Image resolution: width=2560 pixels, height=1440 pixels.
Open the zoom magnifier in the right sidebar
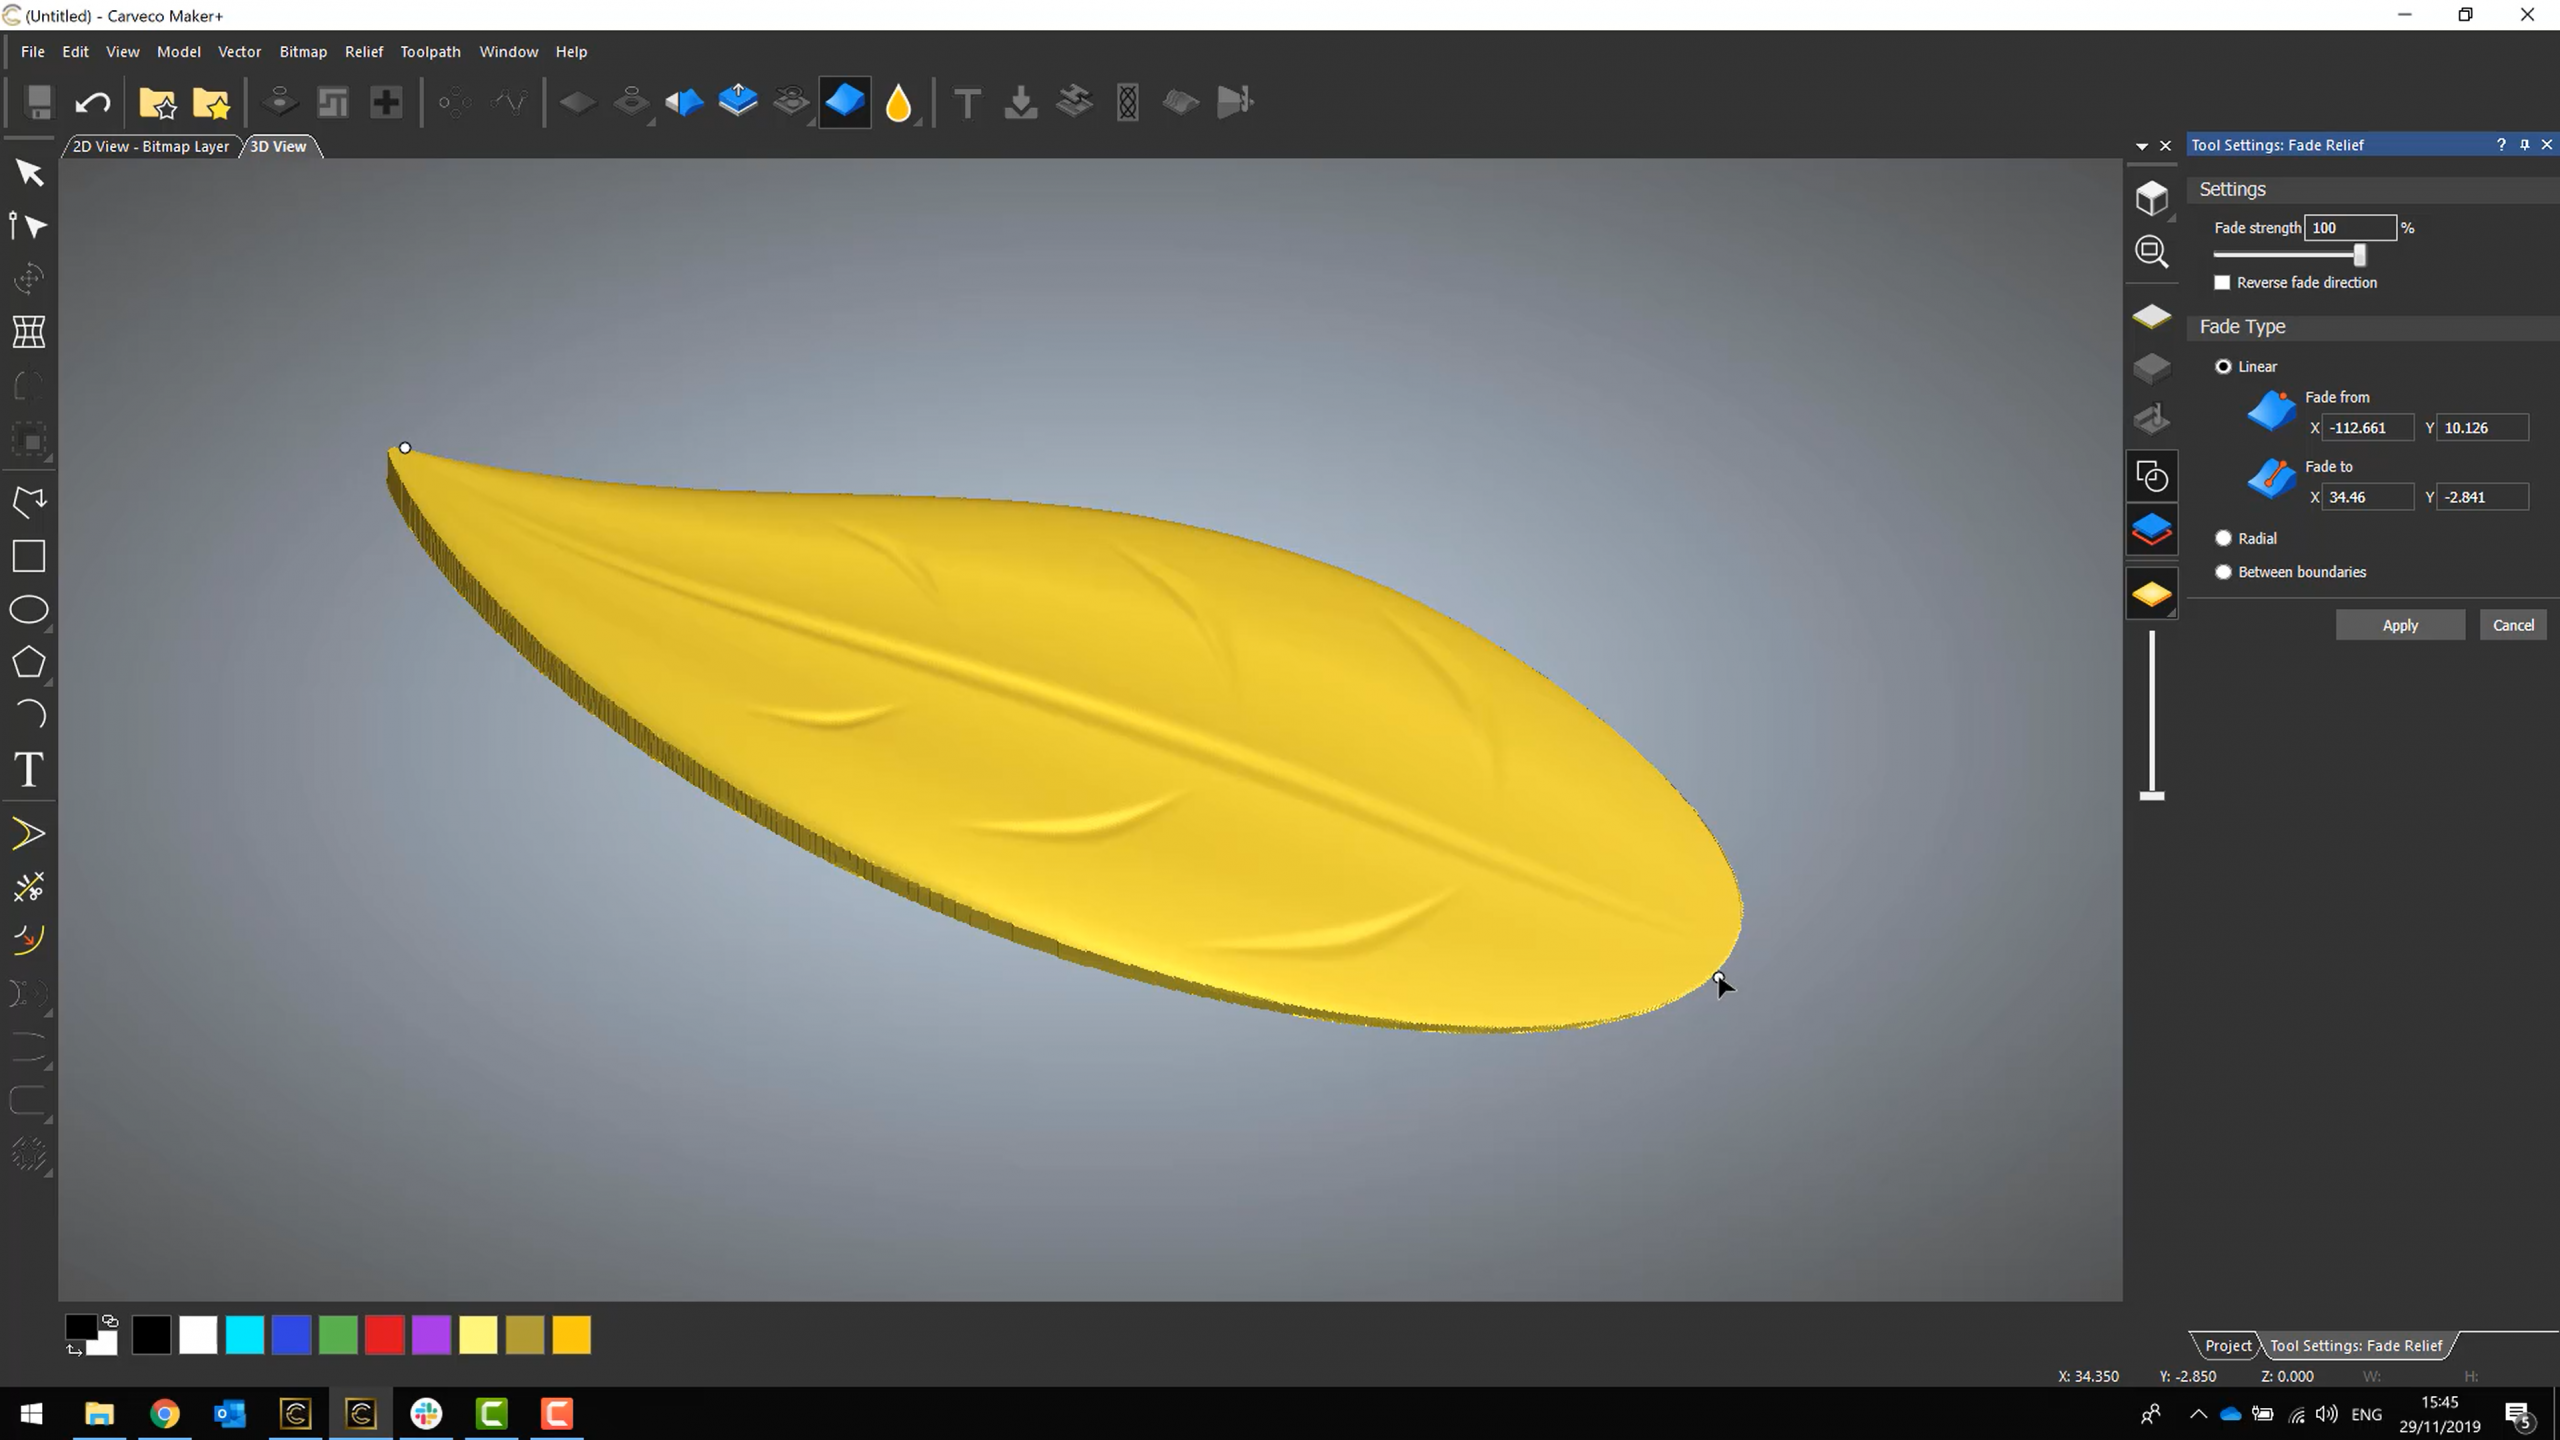(2151, 251)
